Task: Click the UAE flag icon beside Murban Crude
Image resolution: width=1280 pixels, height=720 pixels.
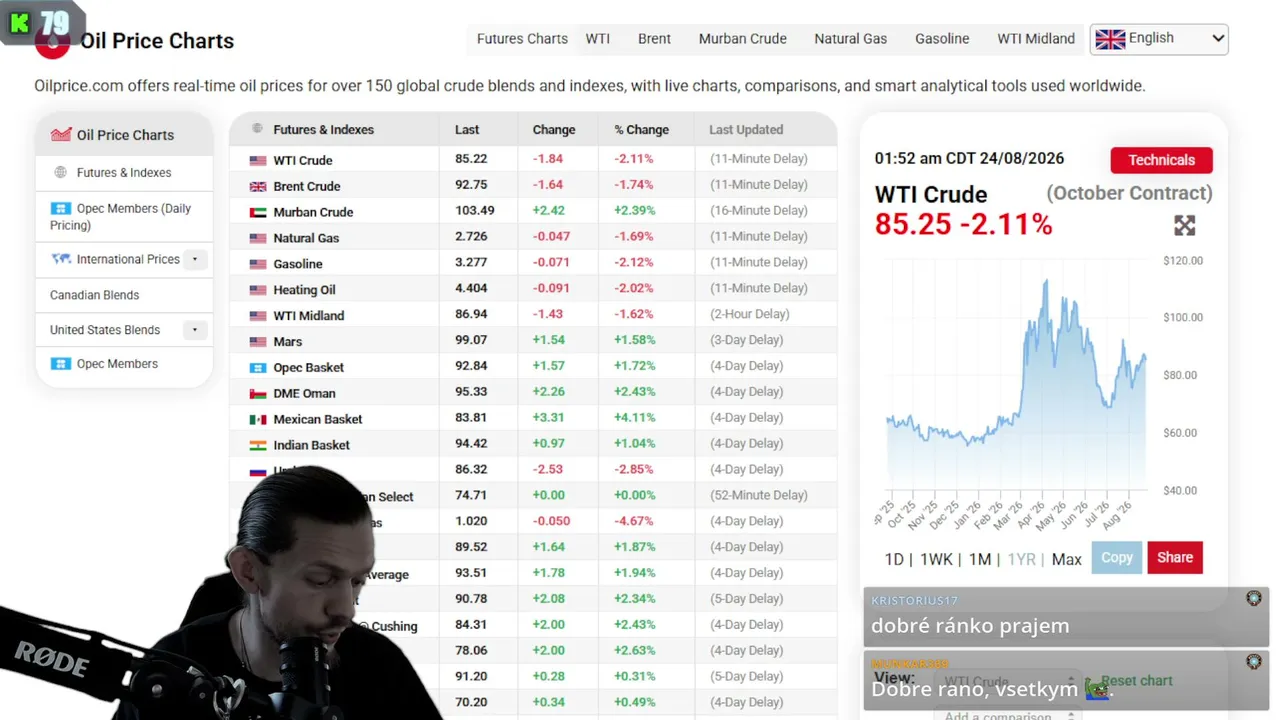Action: coord(258,212)
